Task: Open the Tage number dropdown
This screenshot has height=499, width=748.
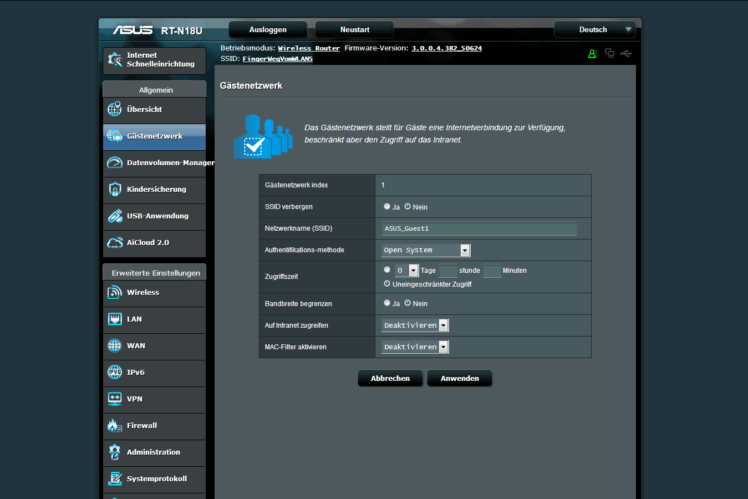Action: pos(406,270)
